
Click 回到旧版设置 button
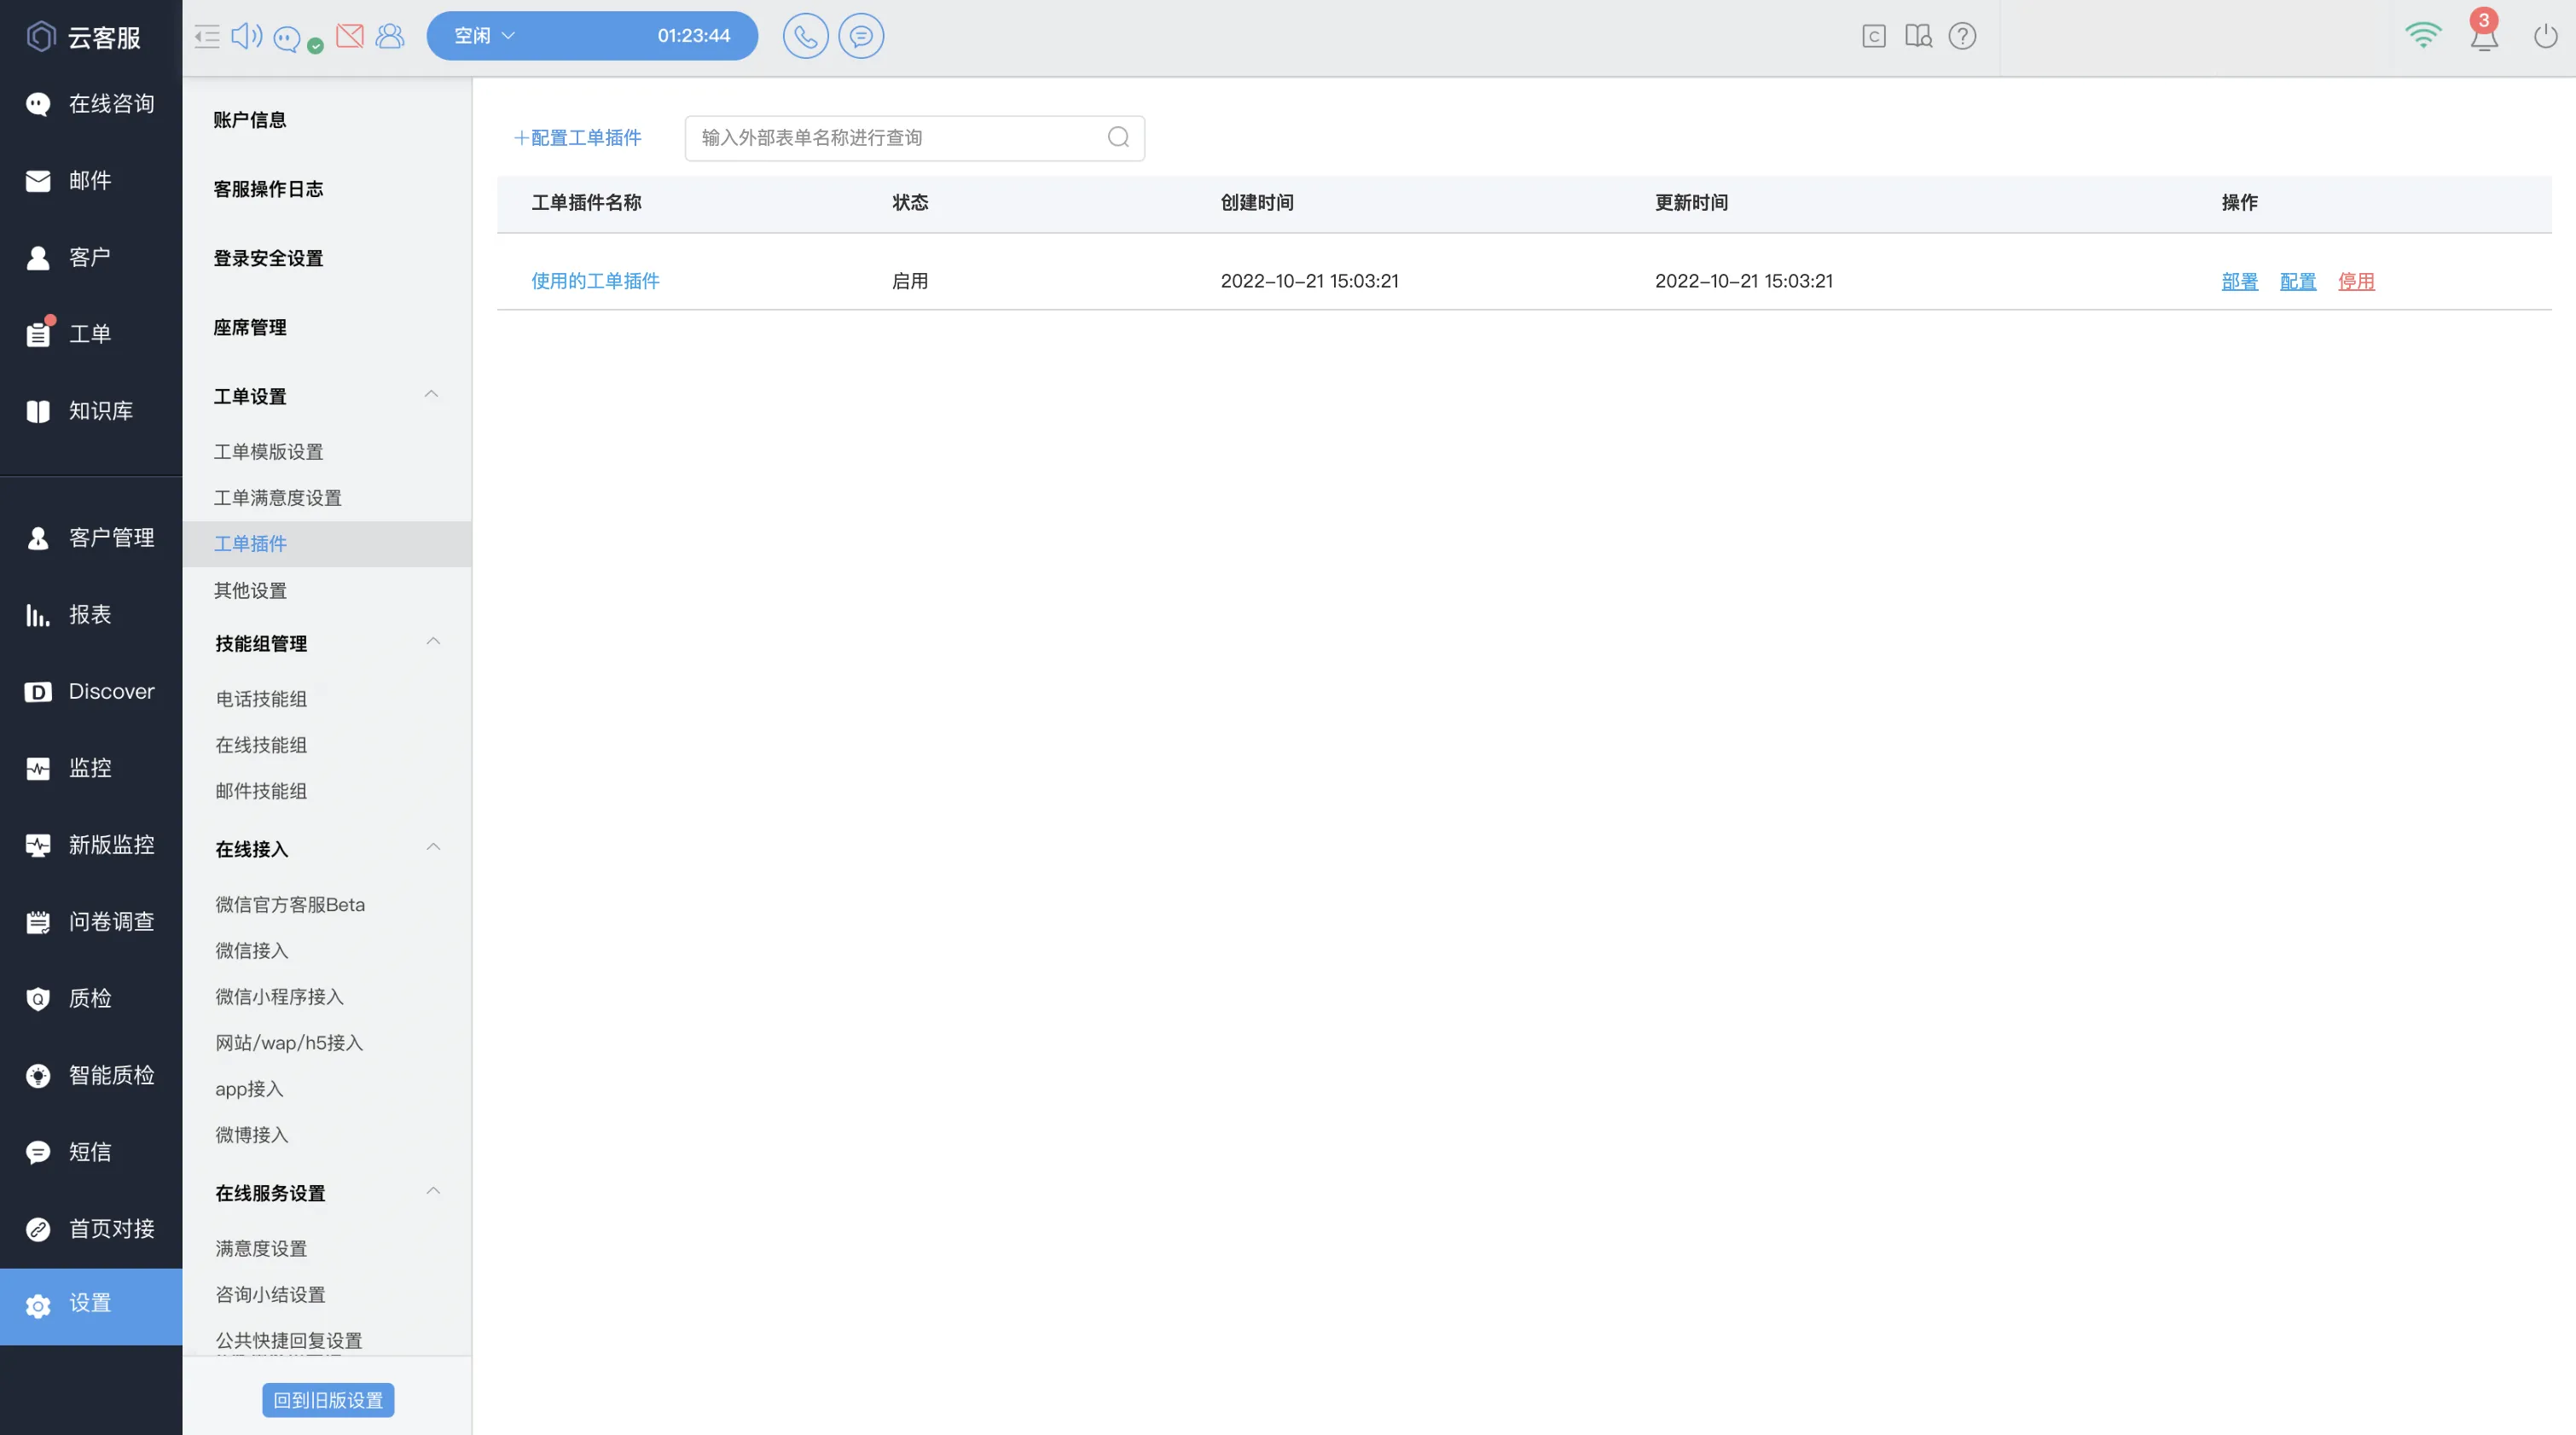(328, 1400)
